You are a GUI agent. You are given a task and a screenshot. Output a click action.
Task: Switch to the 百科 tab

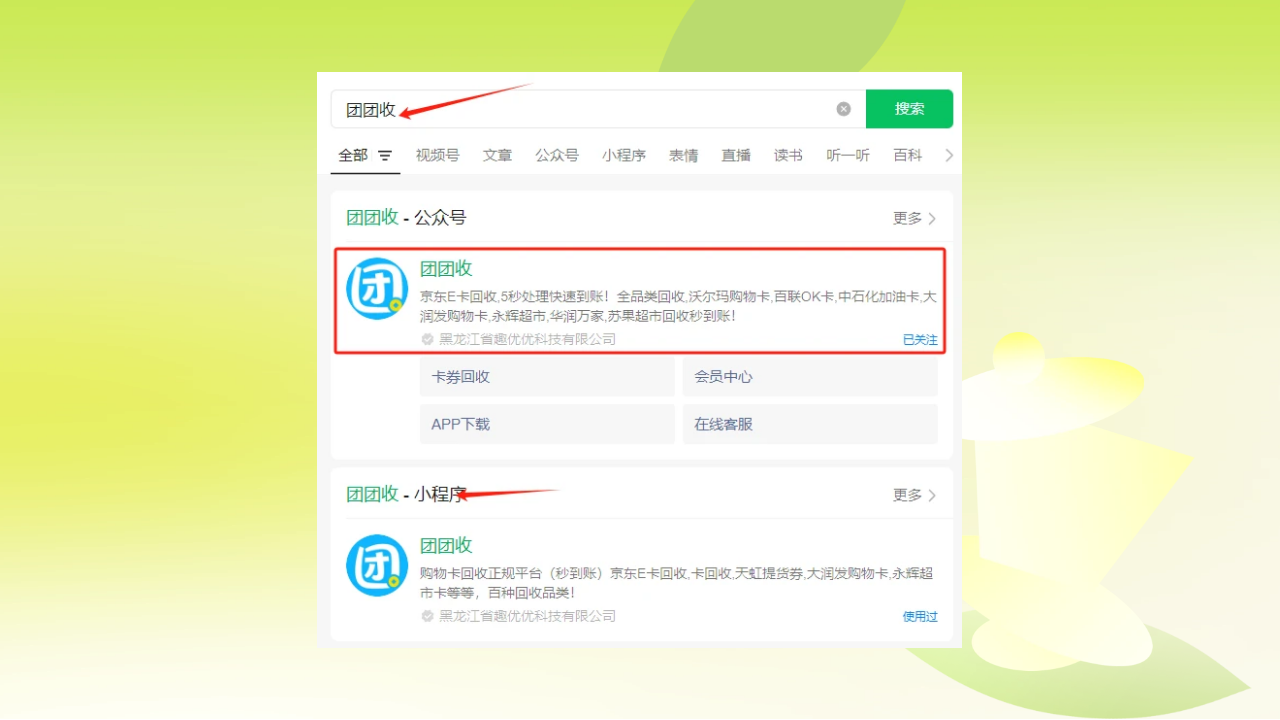[x=908, y=155]
